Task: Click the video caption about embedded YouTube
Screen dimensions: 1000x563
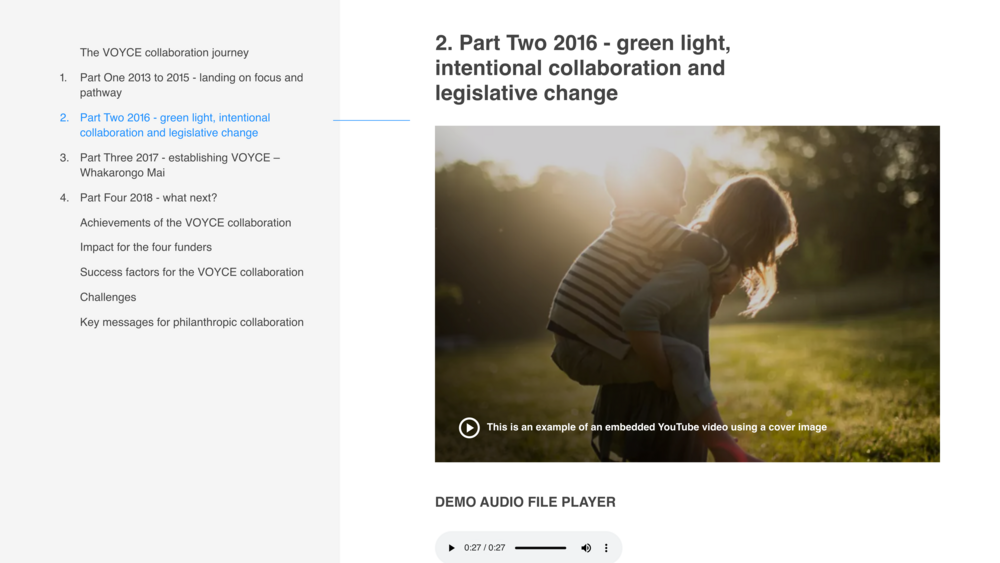Action: click(656, 427)
